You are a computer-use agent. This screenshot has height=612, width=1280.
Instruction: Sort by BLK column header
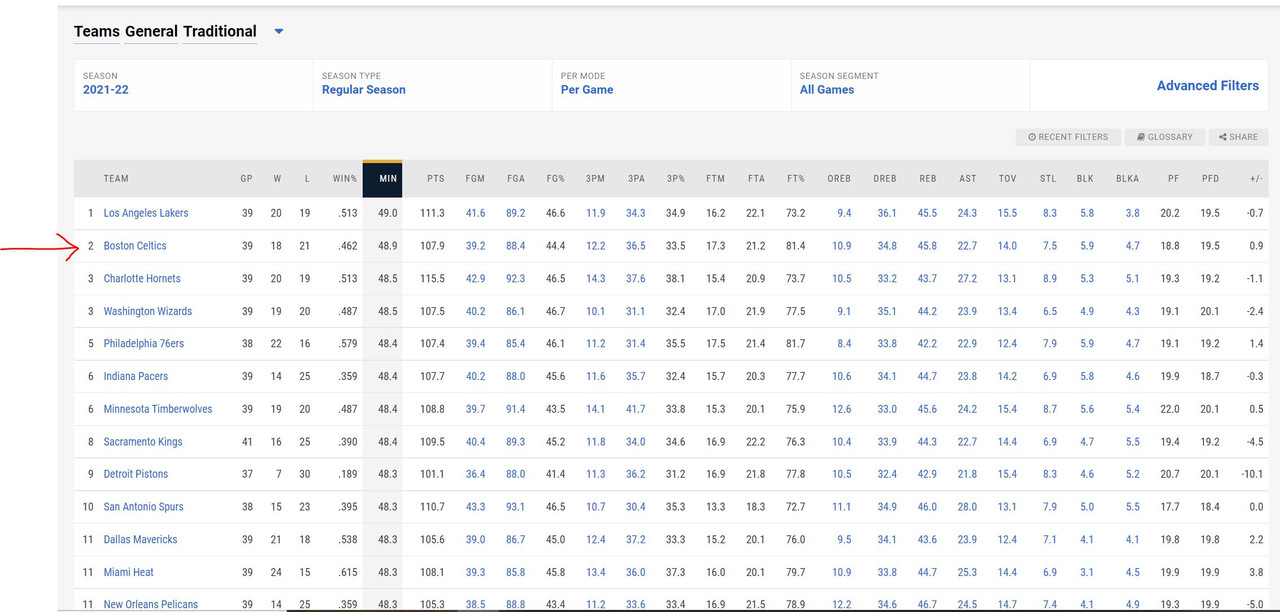pyautogui.click(x=1085, y=179)
